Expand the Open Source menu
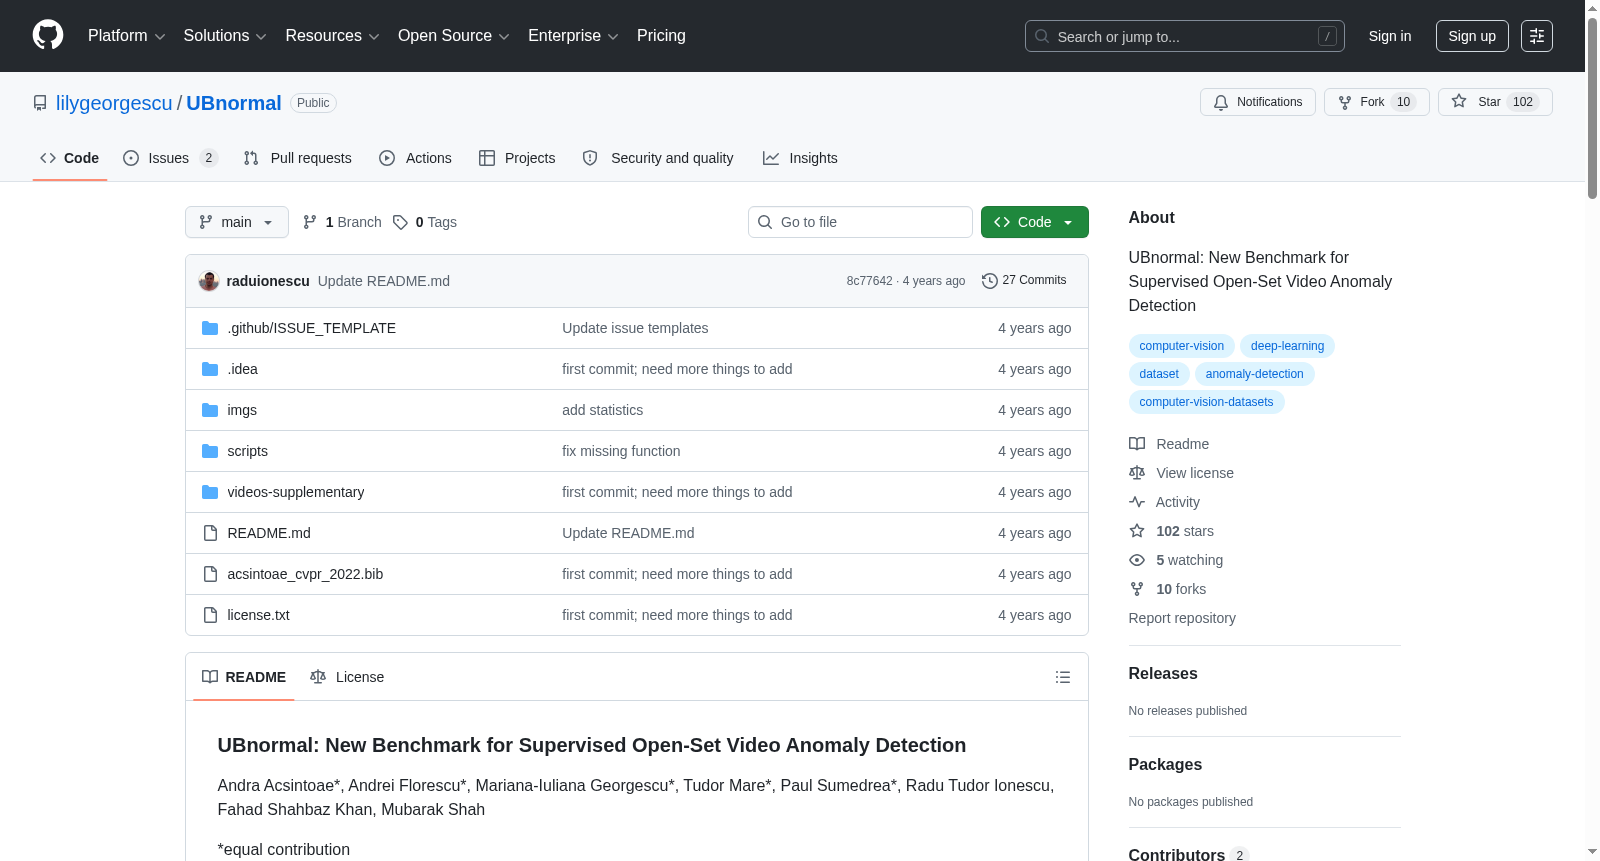The image size is (1600, 861). (454, 36)
